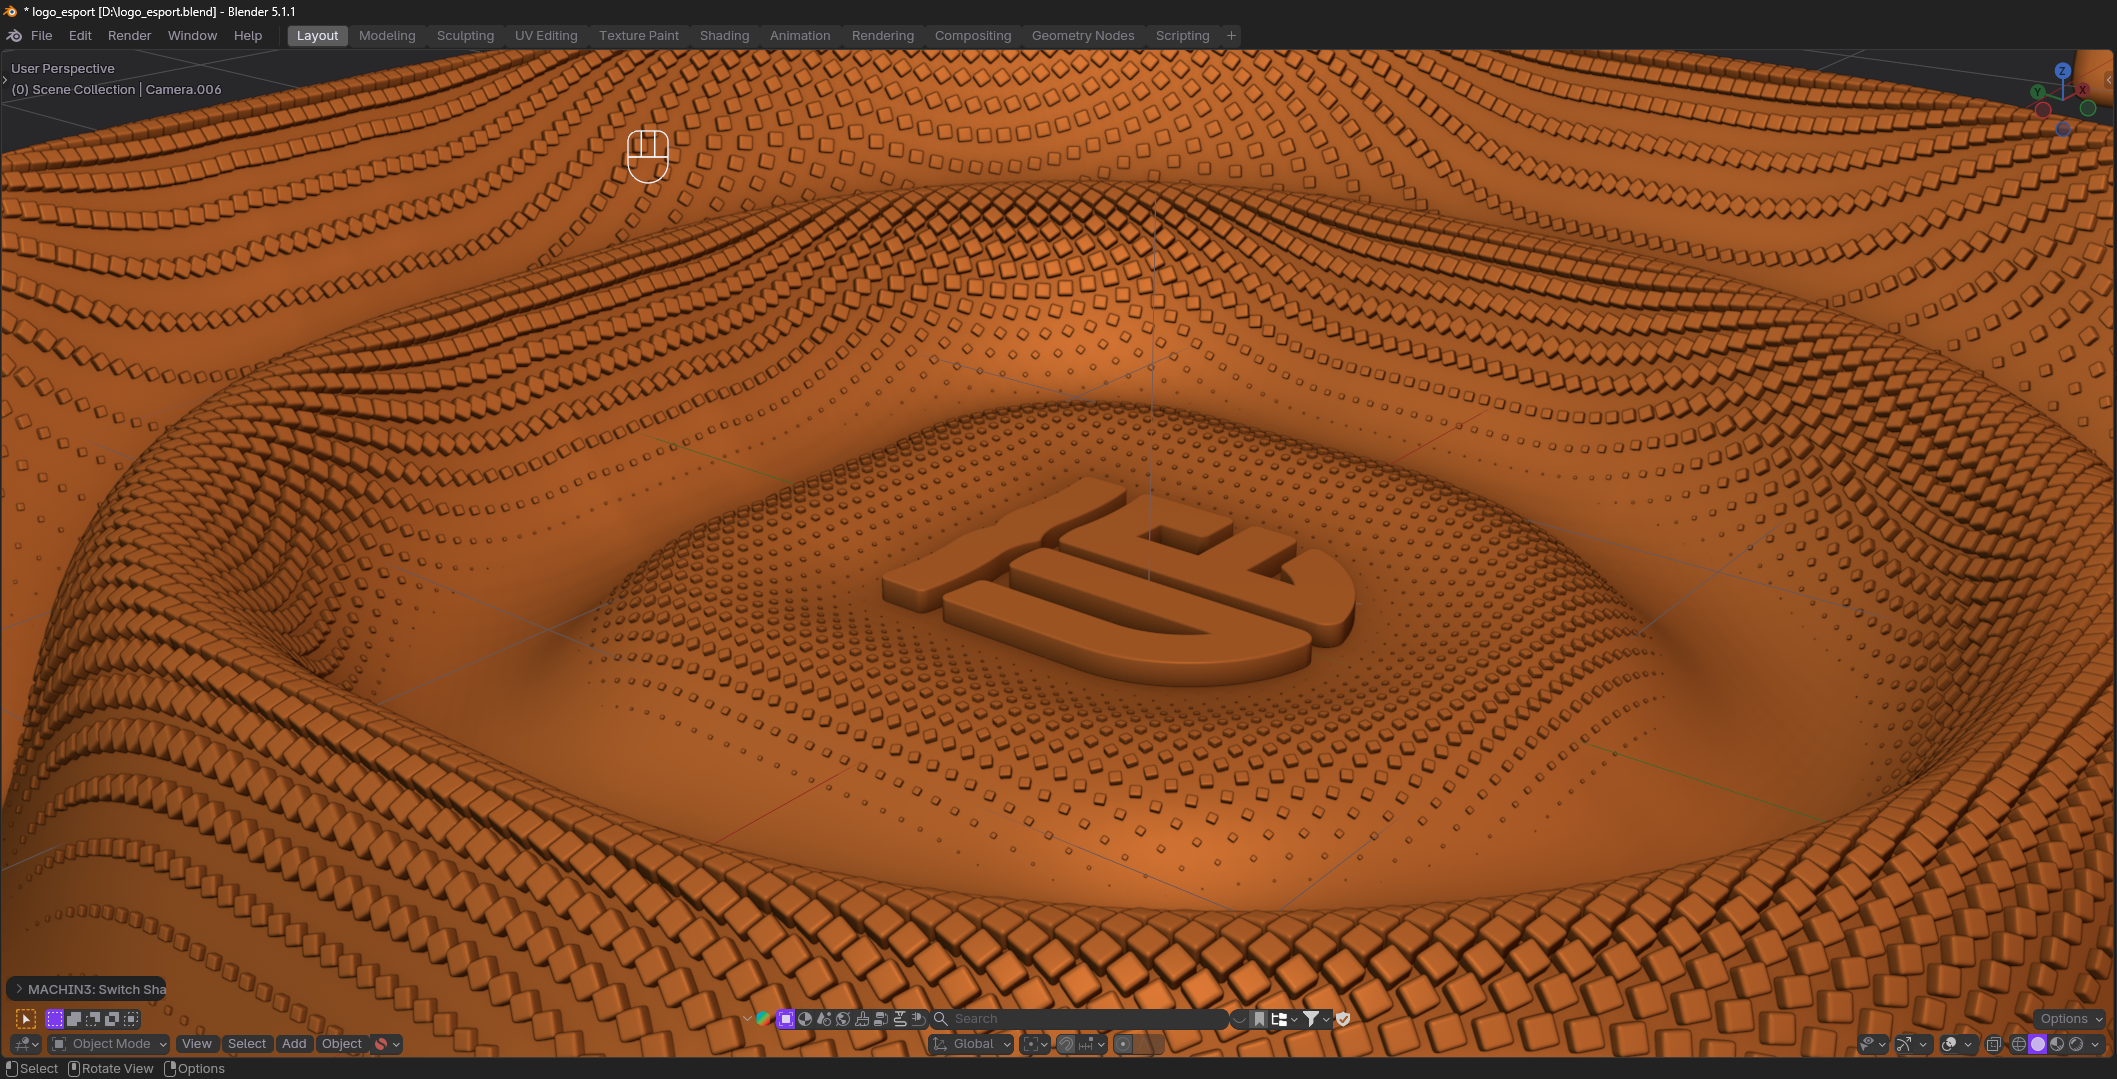Open the Options dropdown
The height and width of the screenshot is (1079, 2117).
point(2071,1019)
